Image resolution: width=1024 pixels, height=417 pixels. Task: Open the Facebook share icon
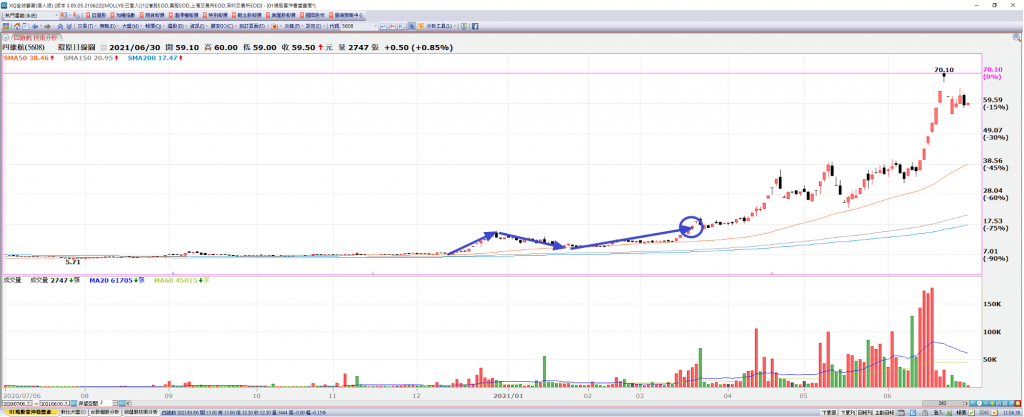point(475,26)
